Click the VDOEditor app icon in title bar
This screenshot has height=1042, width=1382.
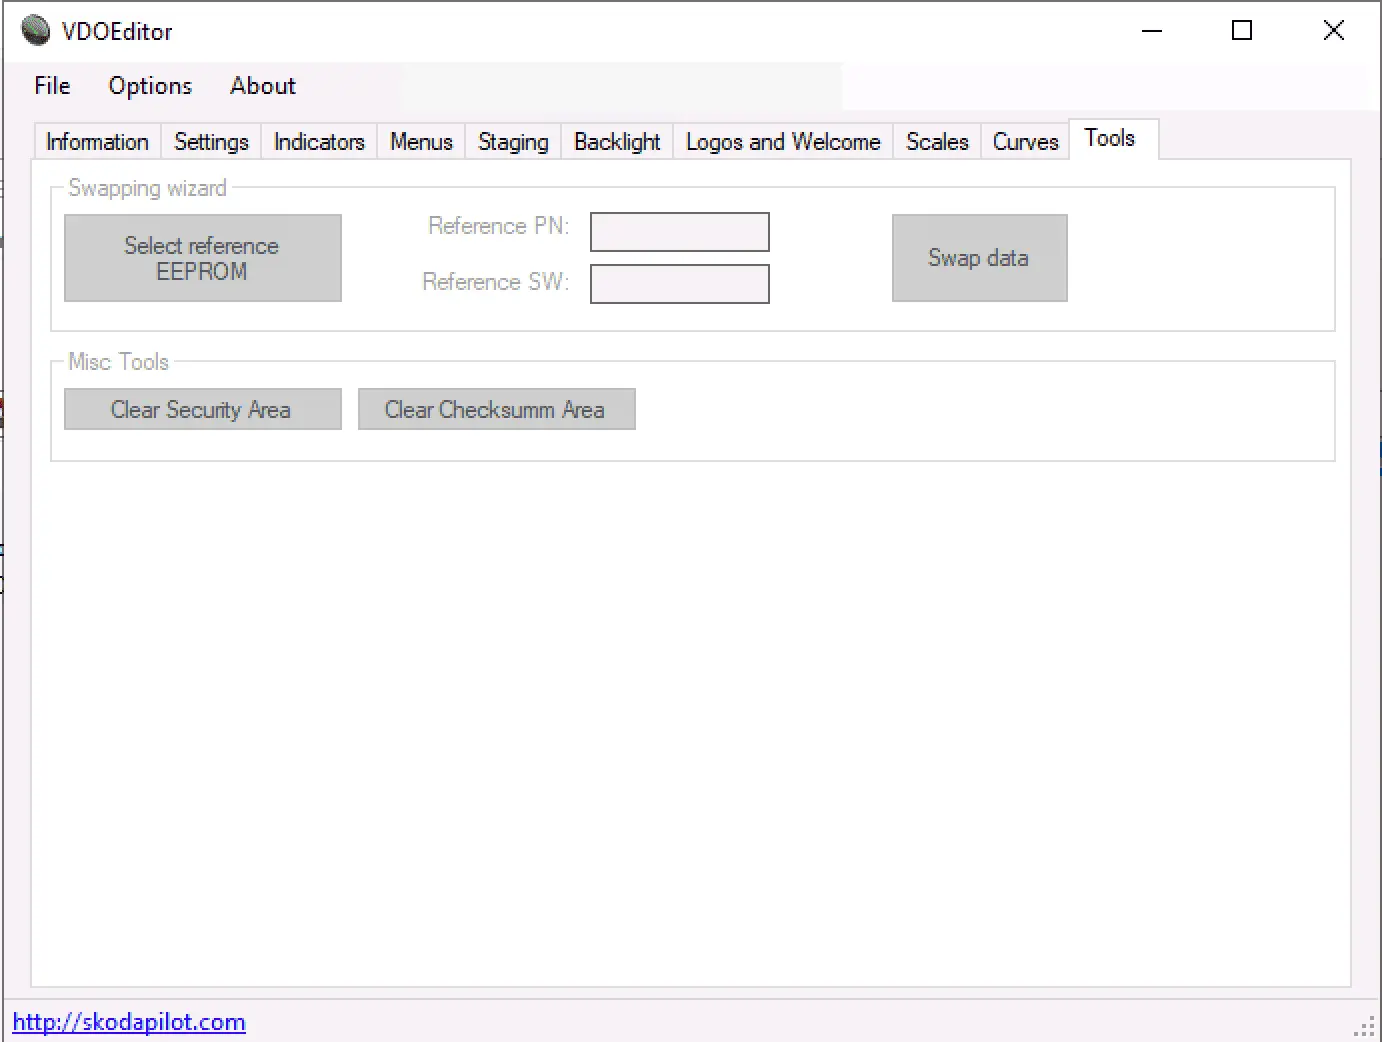35,31
